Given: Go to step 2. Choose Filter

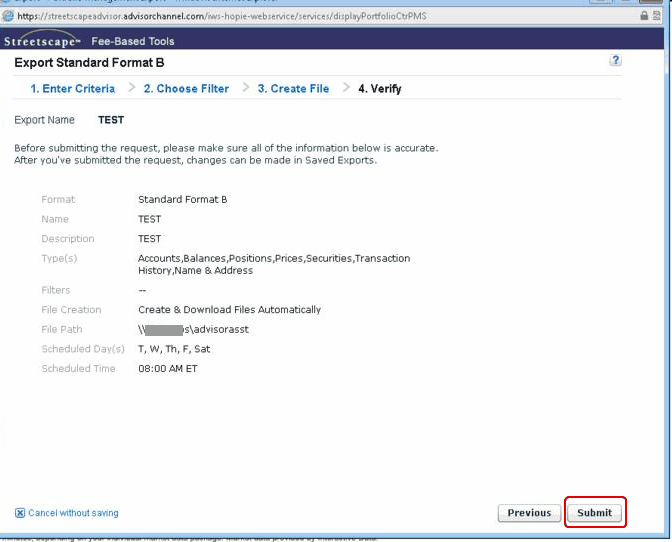Looking at the screenshot, I should (x=186, y=89).
